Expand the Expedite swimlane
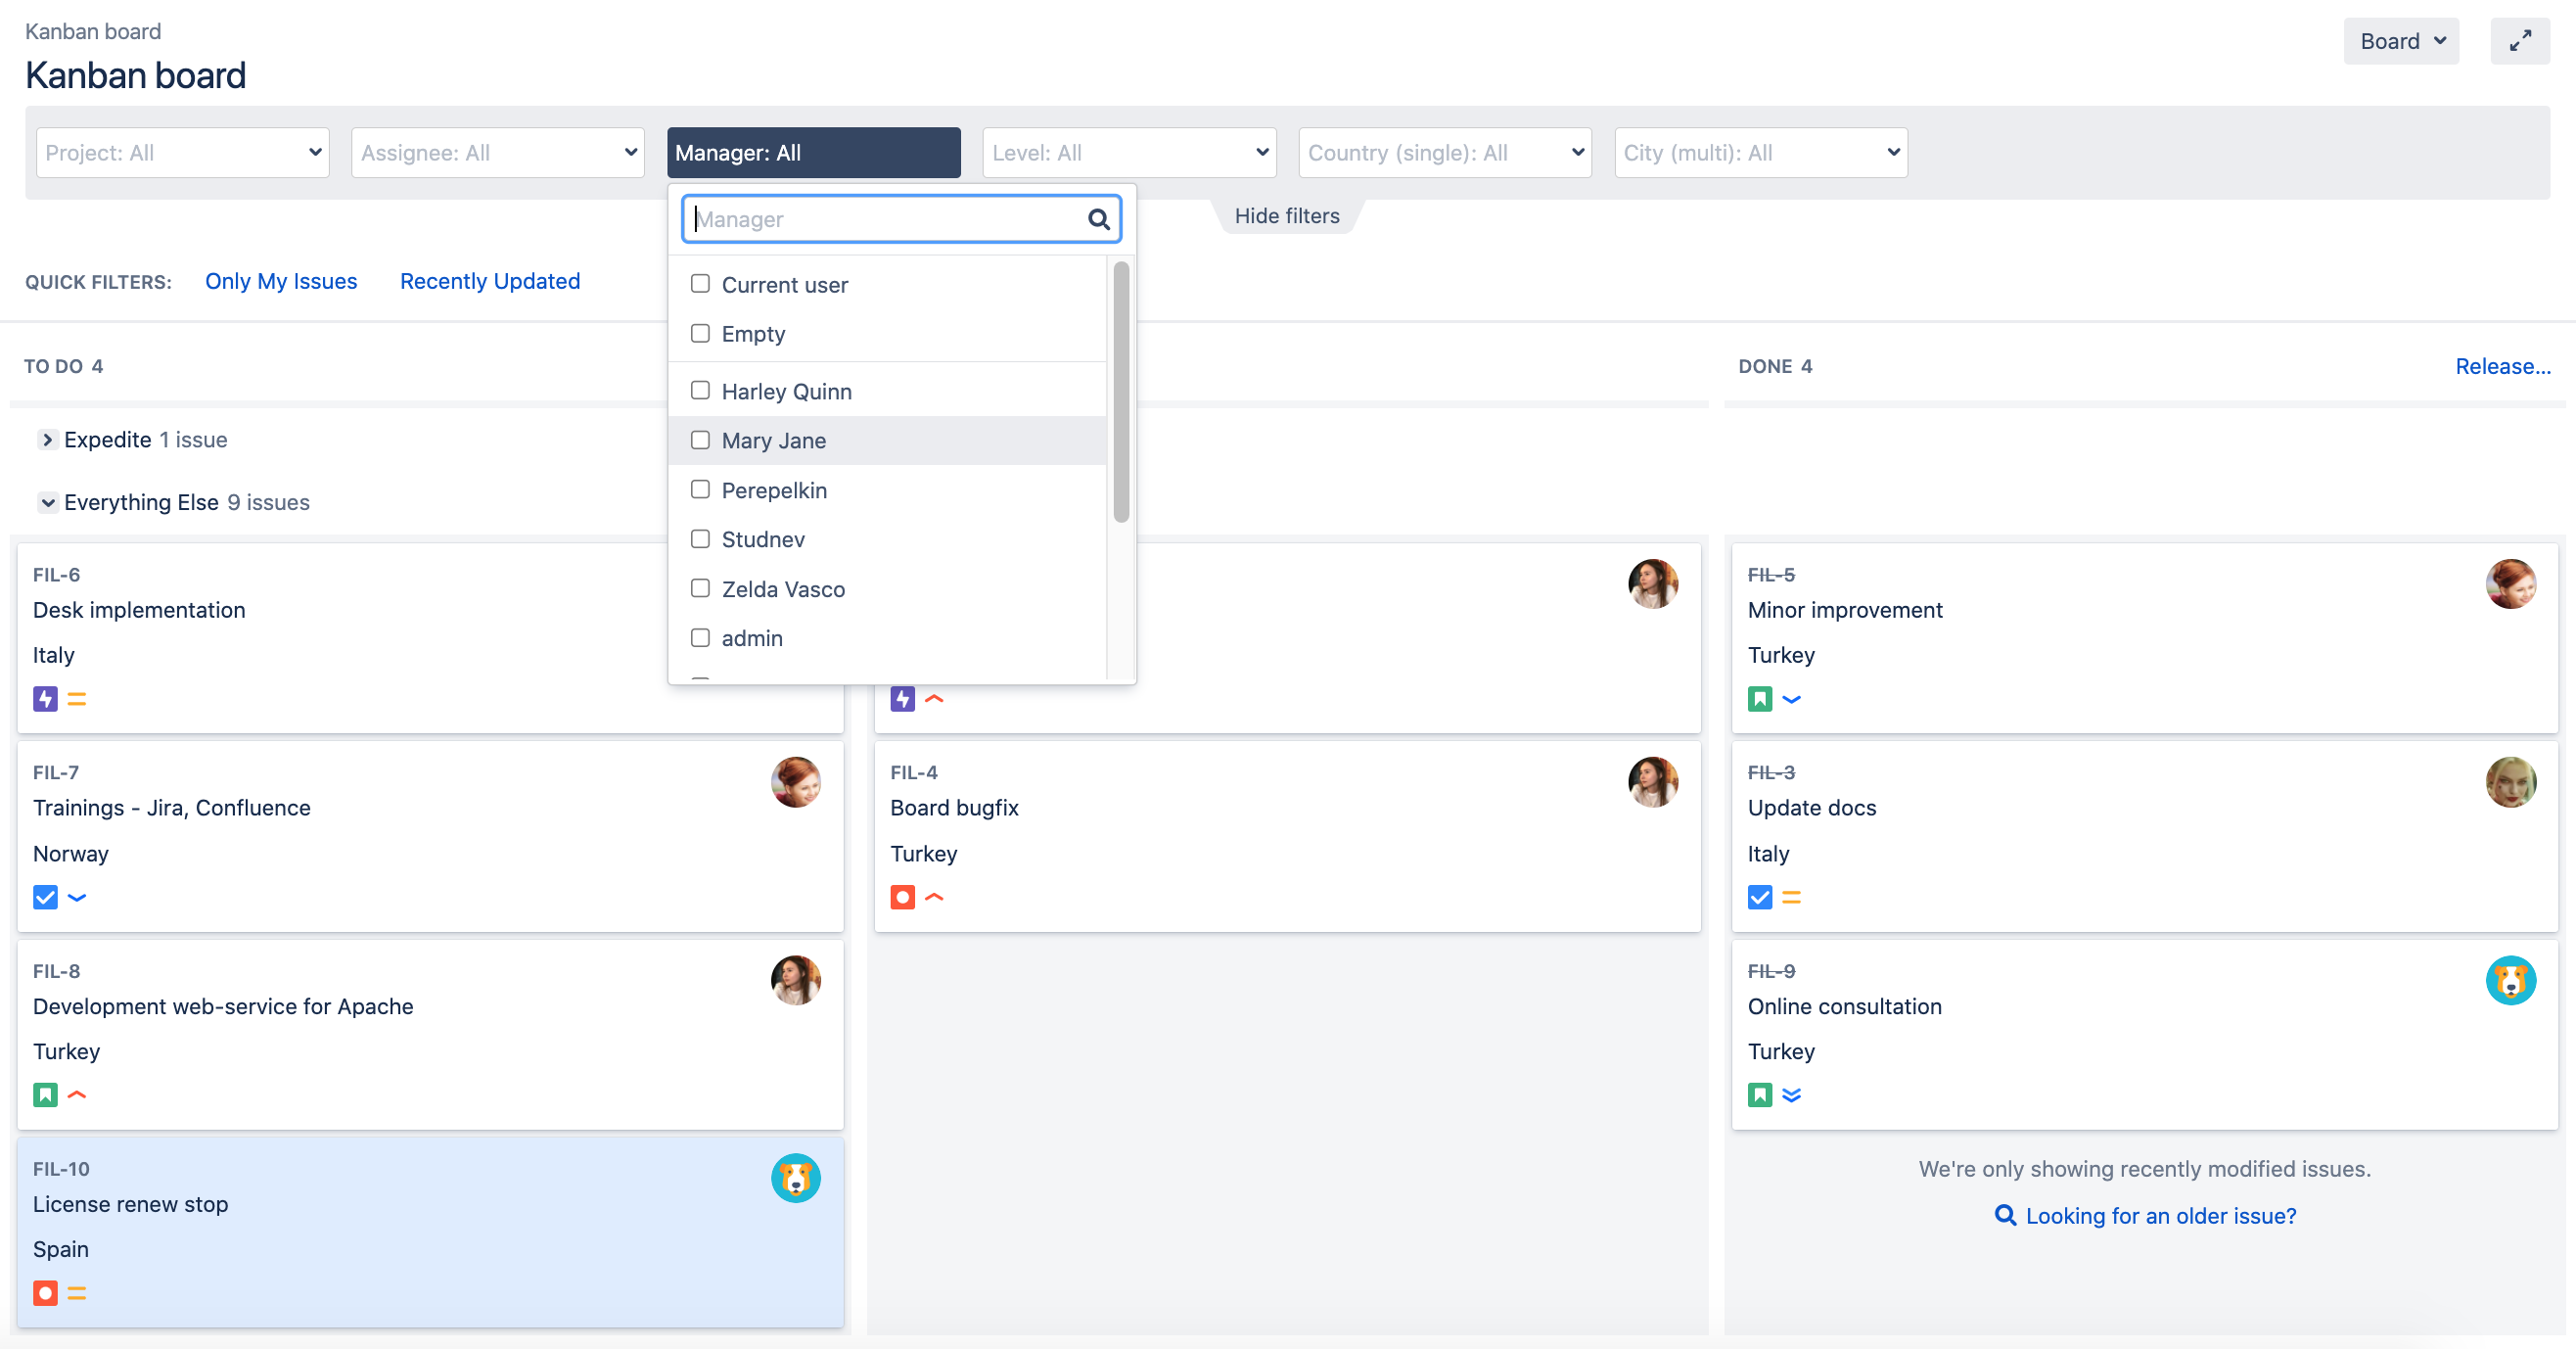Screen dimensions: 2576x1349 point(47,440)
